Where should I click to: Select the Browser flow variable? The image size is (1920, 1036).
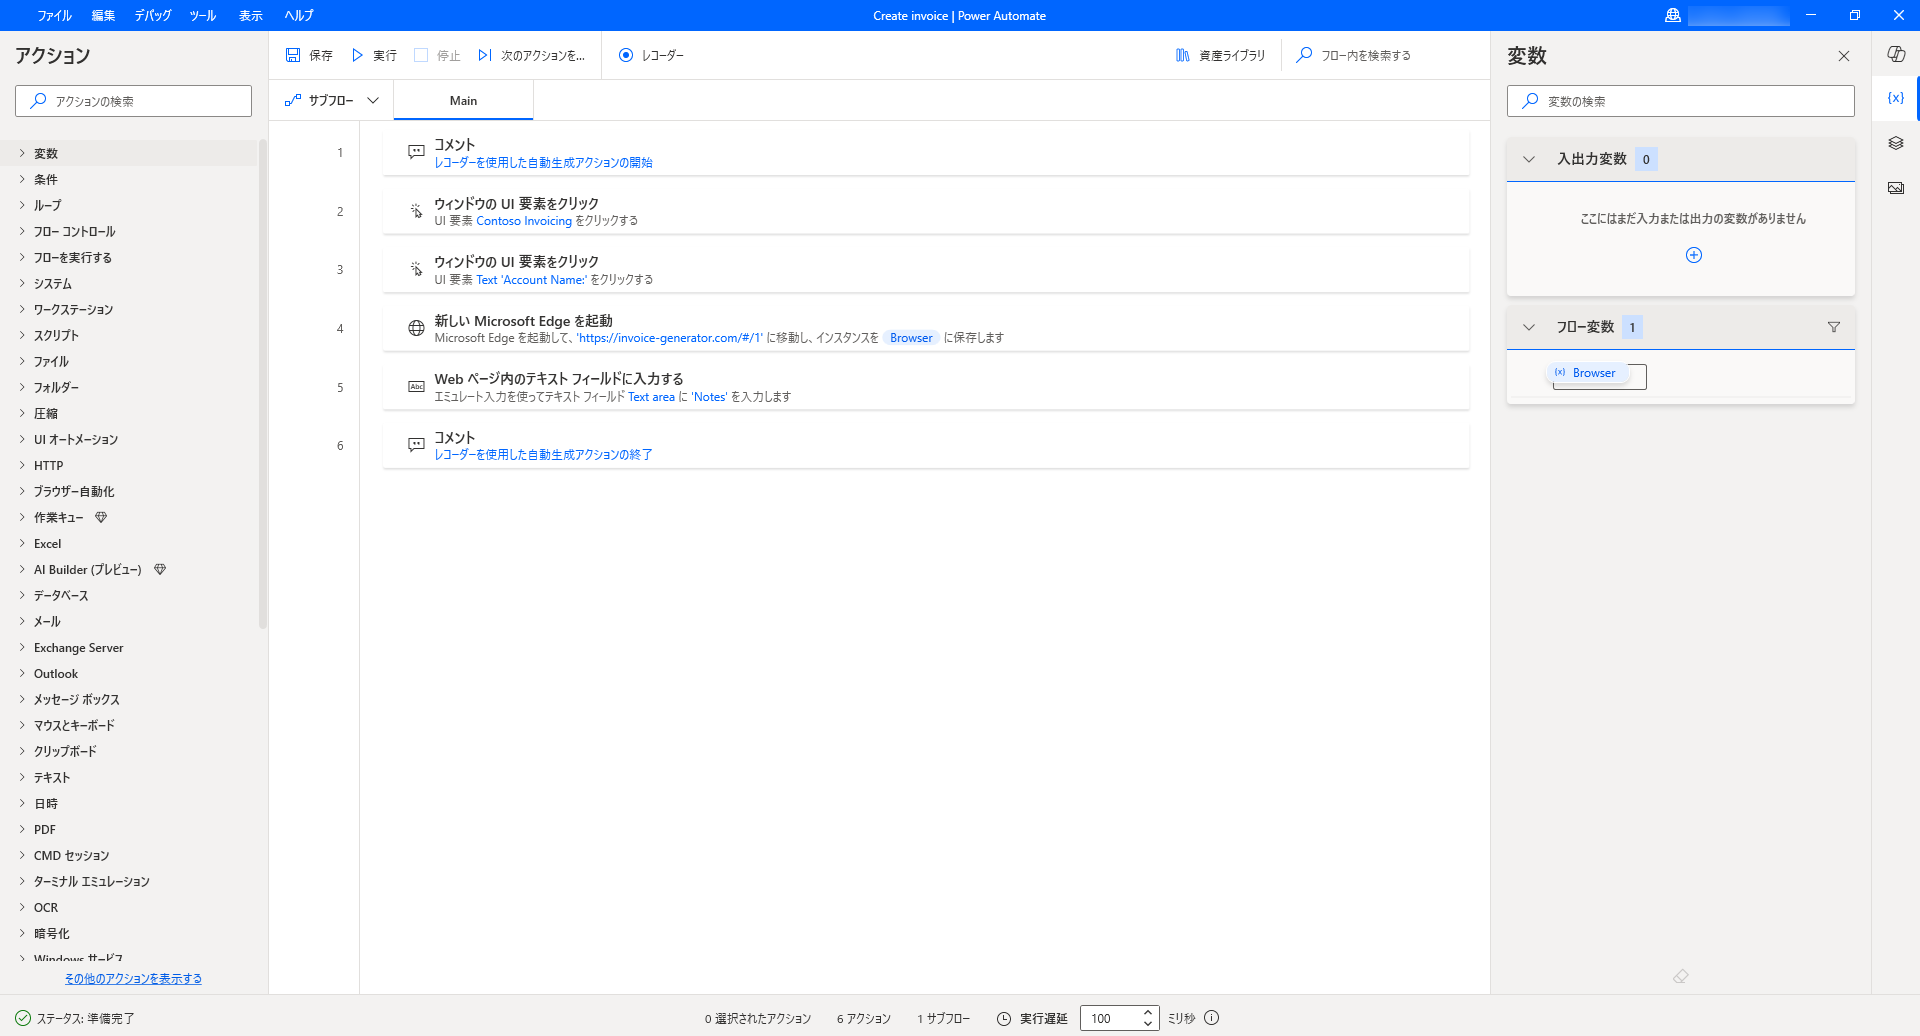[x=1586, y=373]
